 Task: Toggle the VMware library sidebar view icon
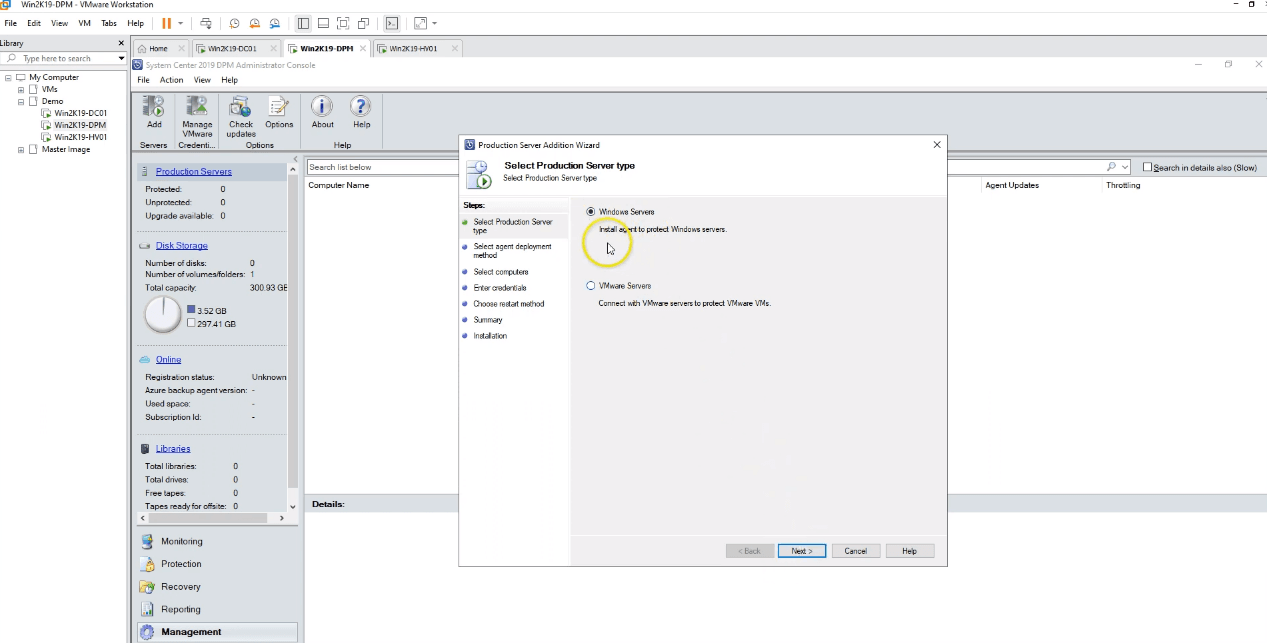303,23
